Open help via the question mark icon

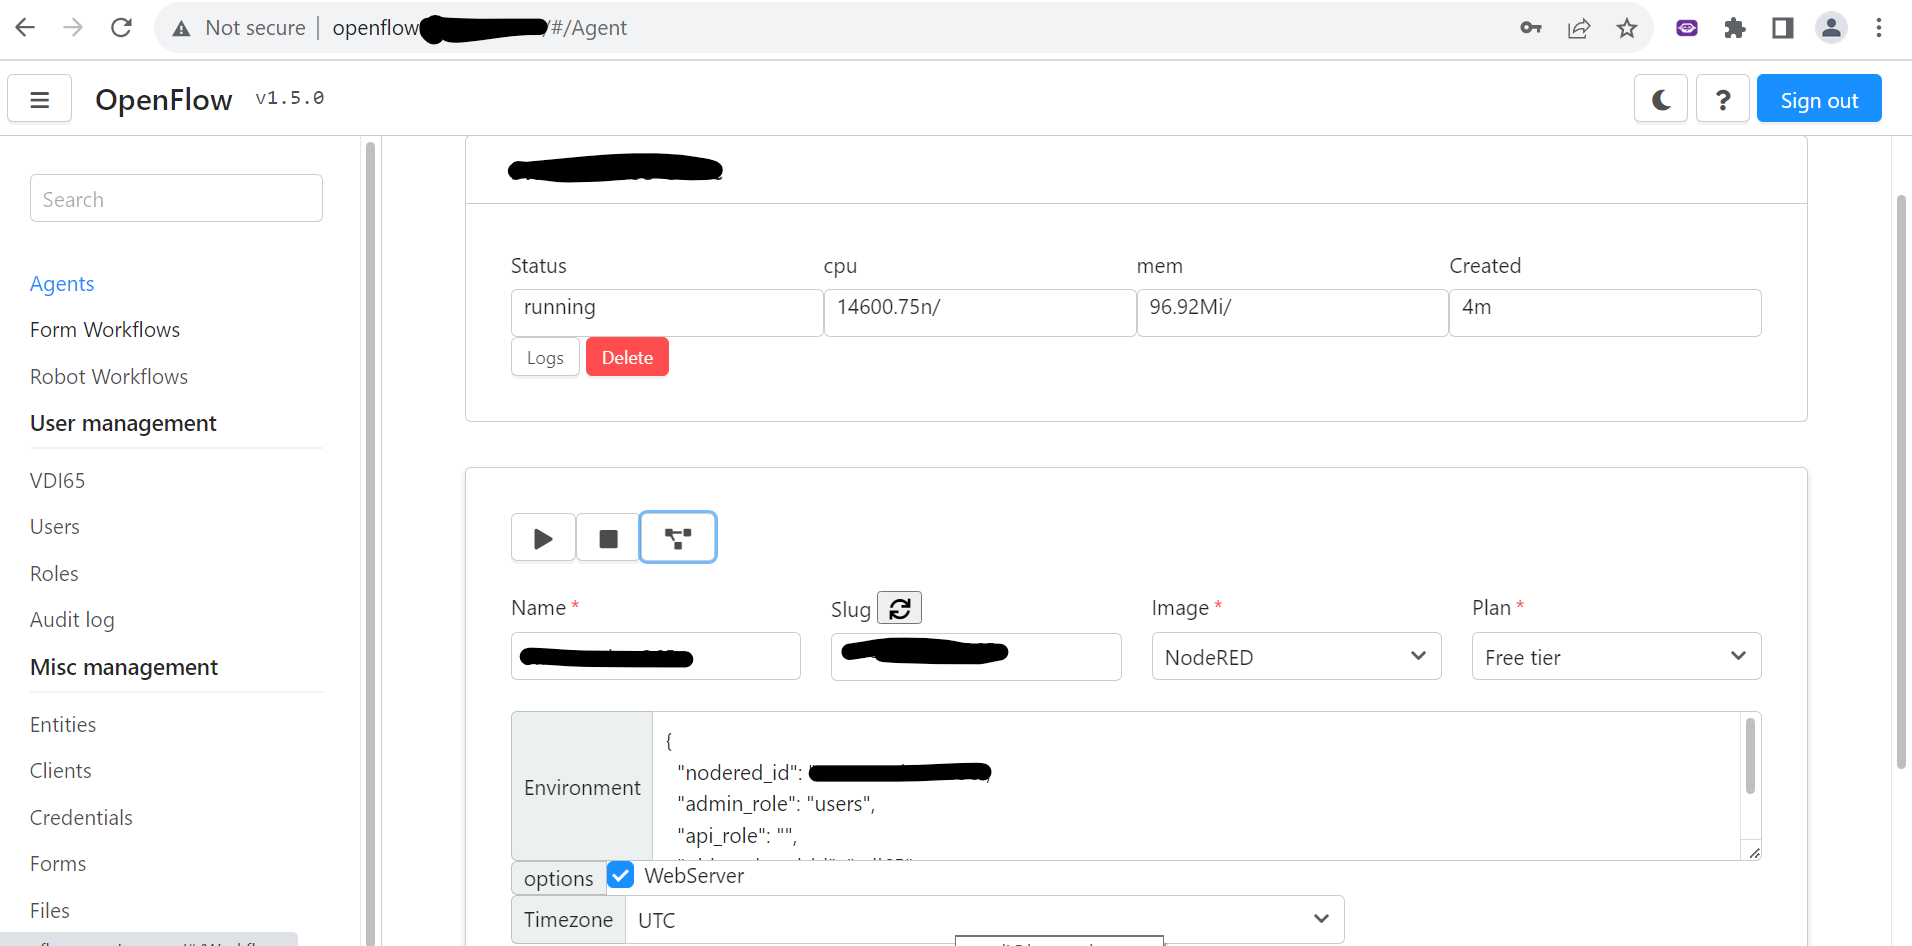pyautogui.click(x=1723, y=99)
